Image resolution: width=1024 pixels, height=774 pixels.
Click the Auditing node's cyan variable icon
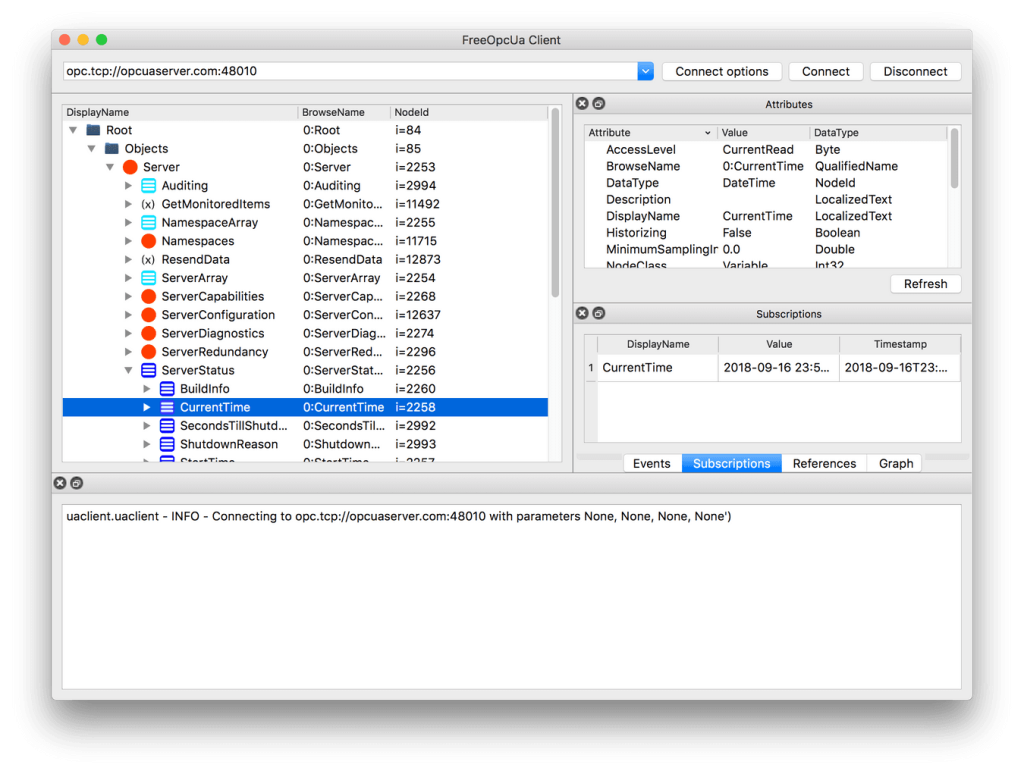148,186
